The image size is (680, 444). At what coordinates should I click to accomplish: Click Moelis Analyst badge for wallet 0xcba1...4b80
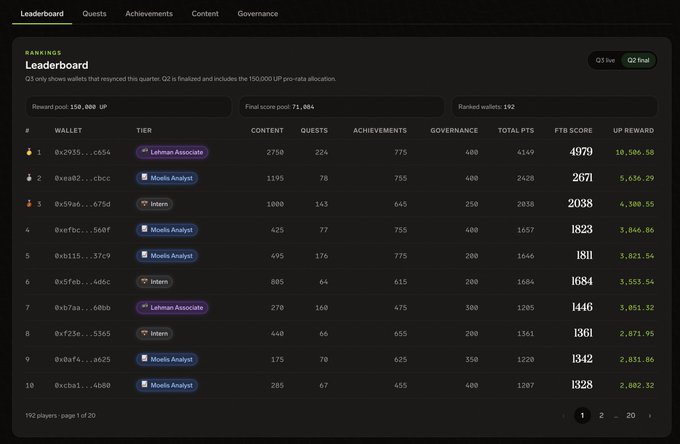pos(167,385)
